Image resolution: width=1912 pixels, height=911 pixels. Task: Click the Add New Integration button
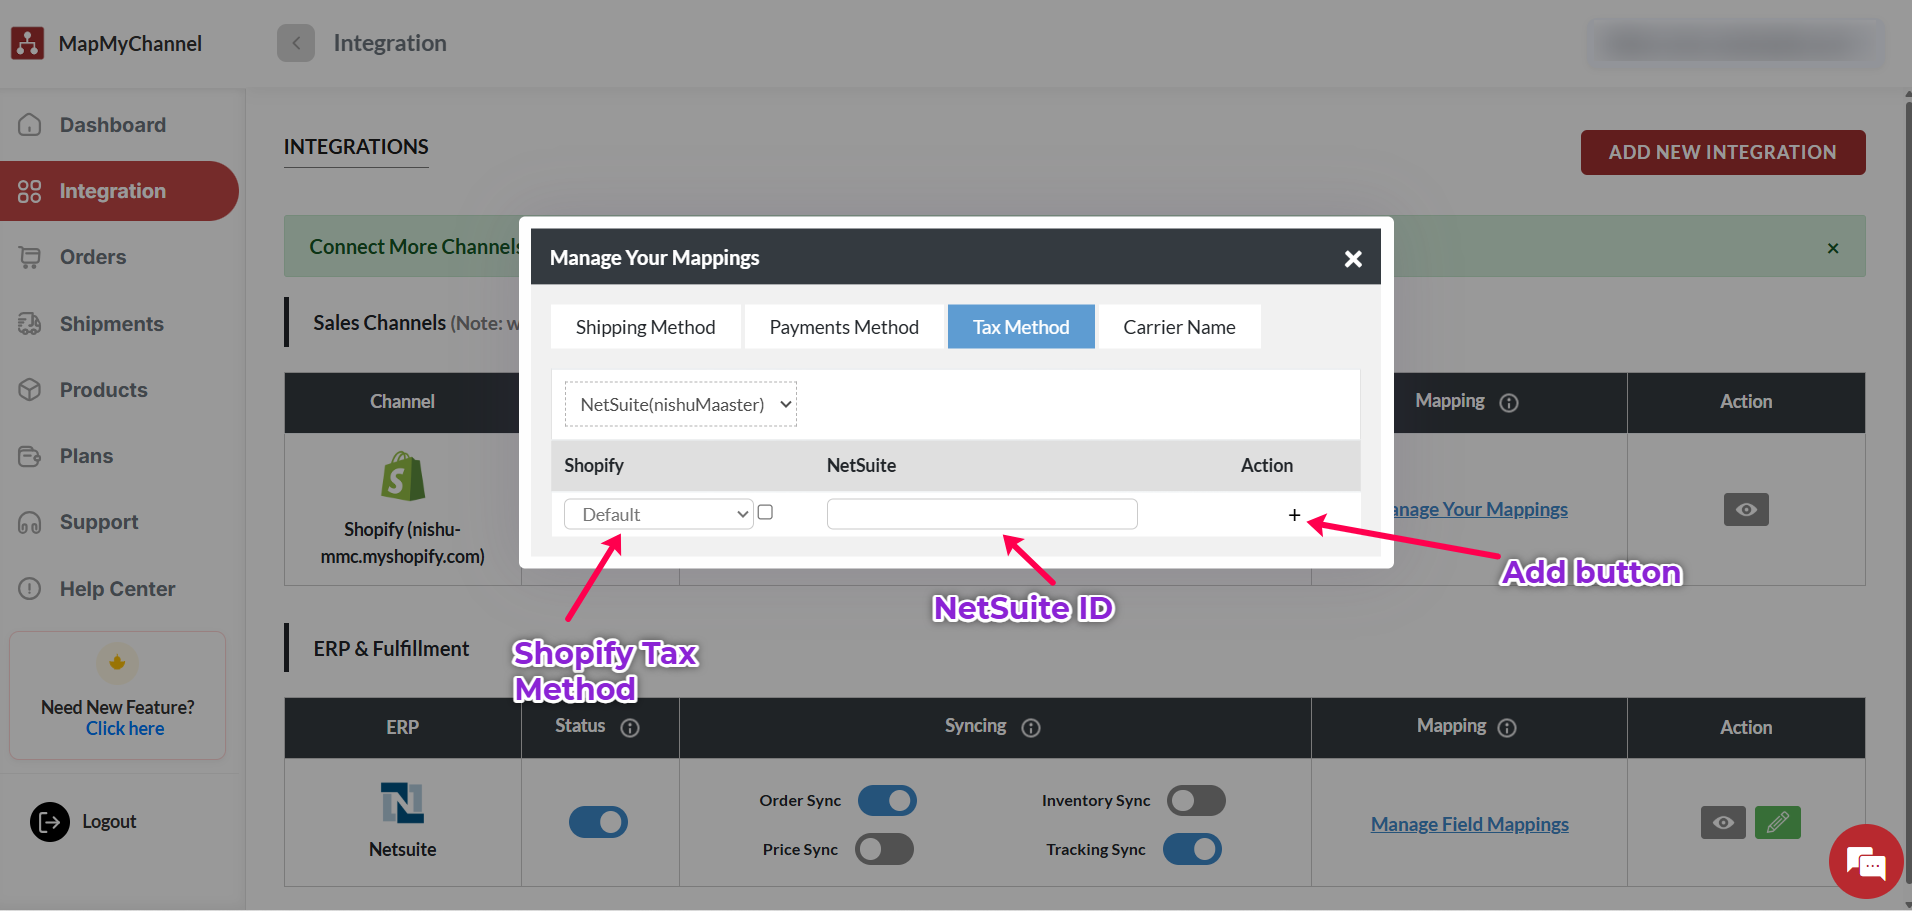tap(1722, 153)
